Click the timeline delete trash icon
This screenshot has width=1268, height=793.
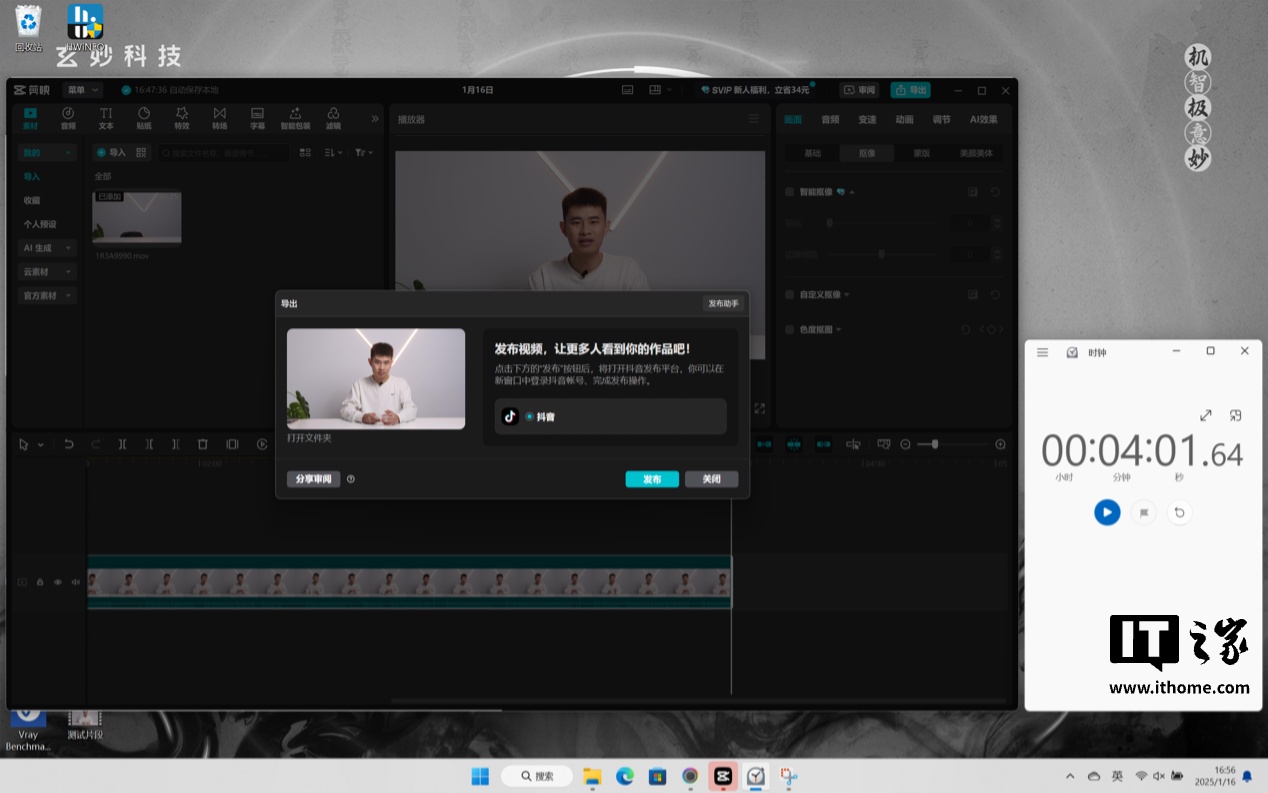pyautogui.click(x=203, y=444)
